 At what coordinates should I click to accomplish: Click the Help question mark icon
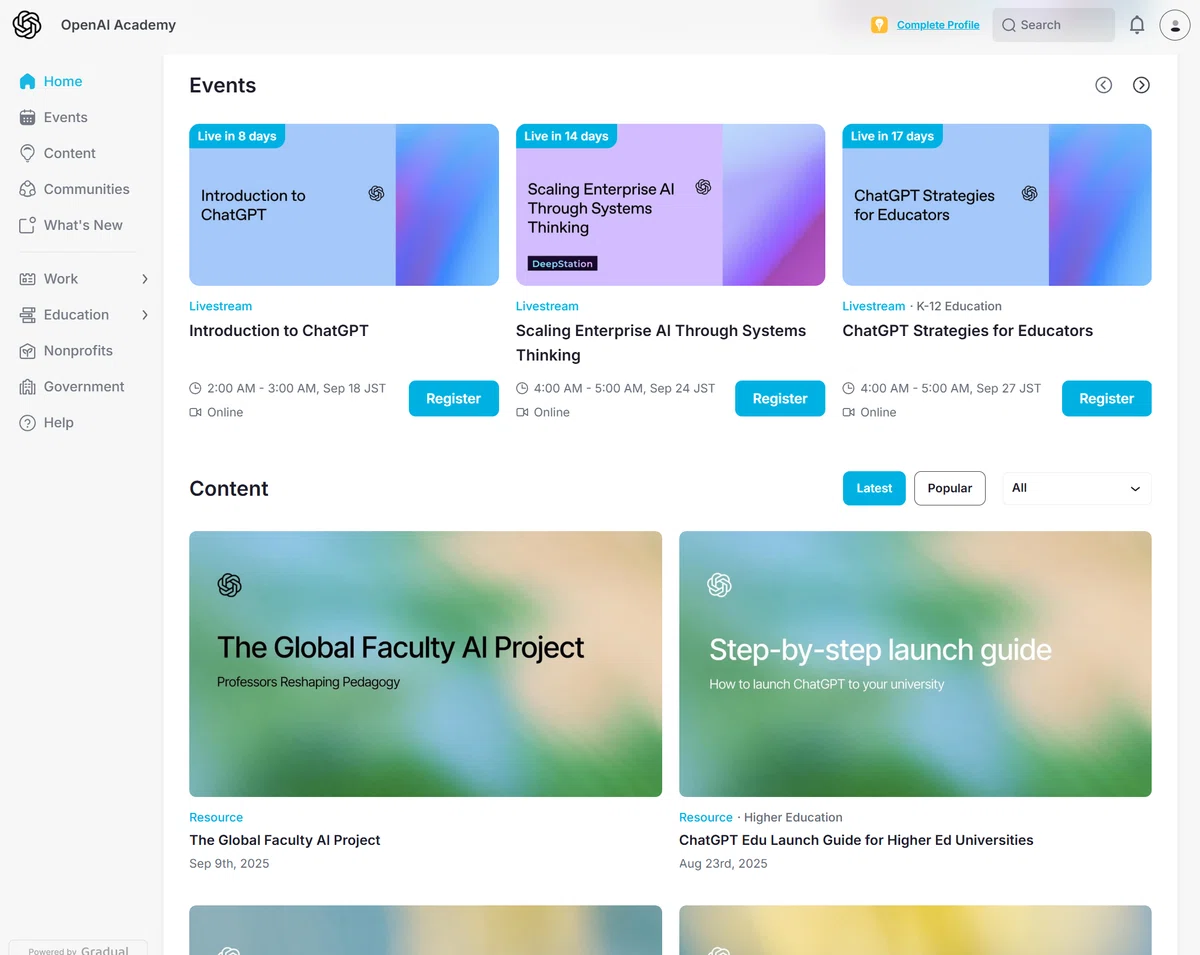pos(27,423)
